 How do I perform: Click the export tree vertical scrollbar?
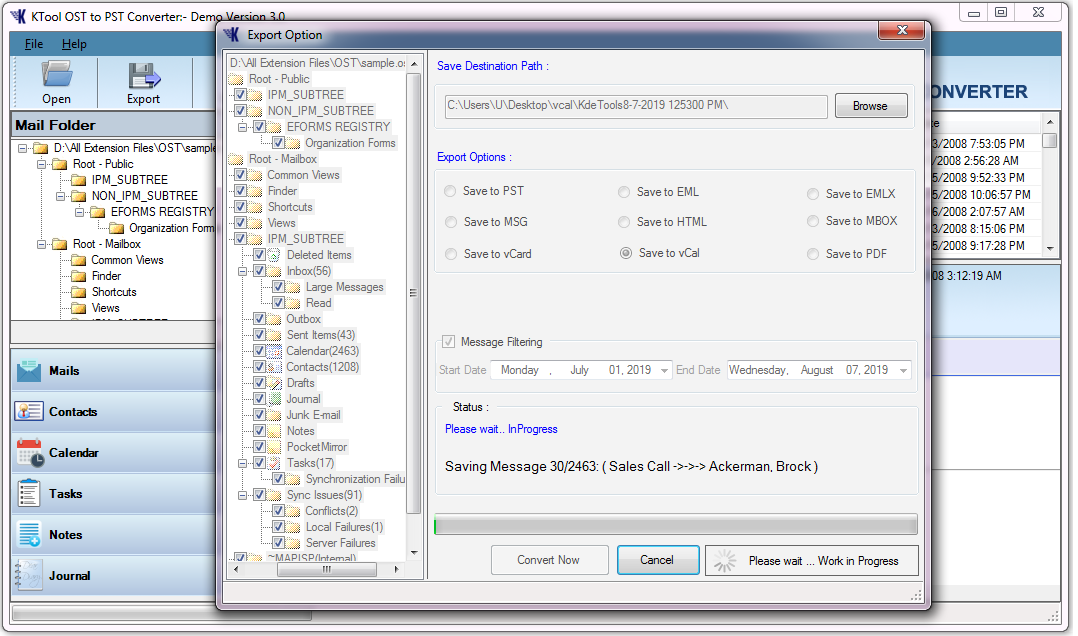[x=414, y=294]
